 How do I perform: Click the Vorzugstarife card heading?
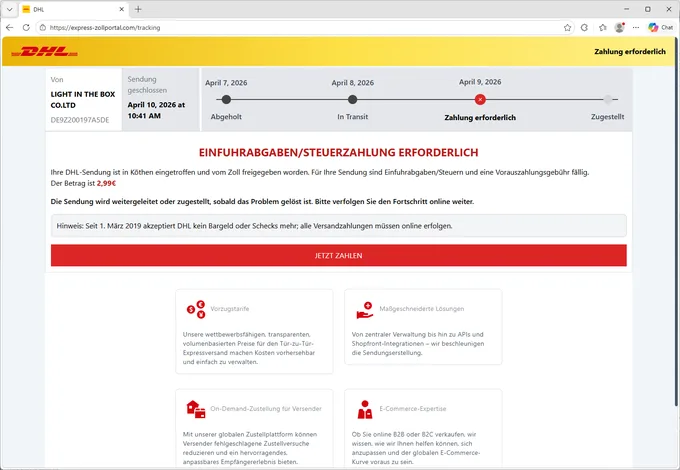pos(230,309)
